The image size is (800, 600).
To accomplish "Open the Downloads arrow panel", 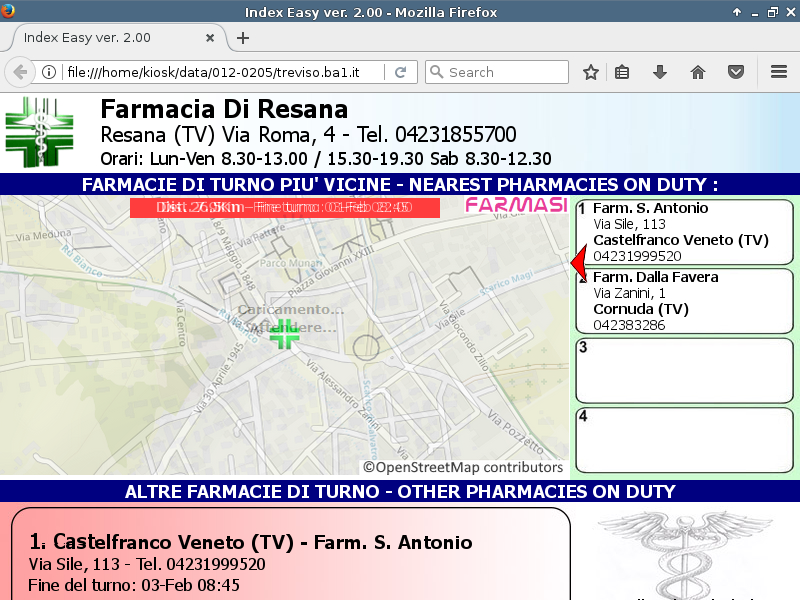I will click(660, 72).
